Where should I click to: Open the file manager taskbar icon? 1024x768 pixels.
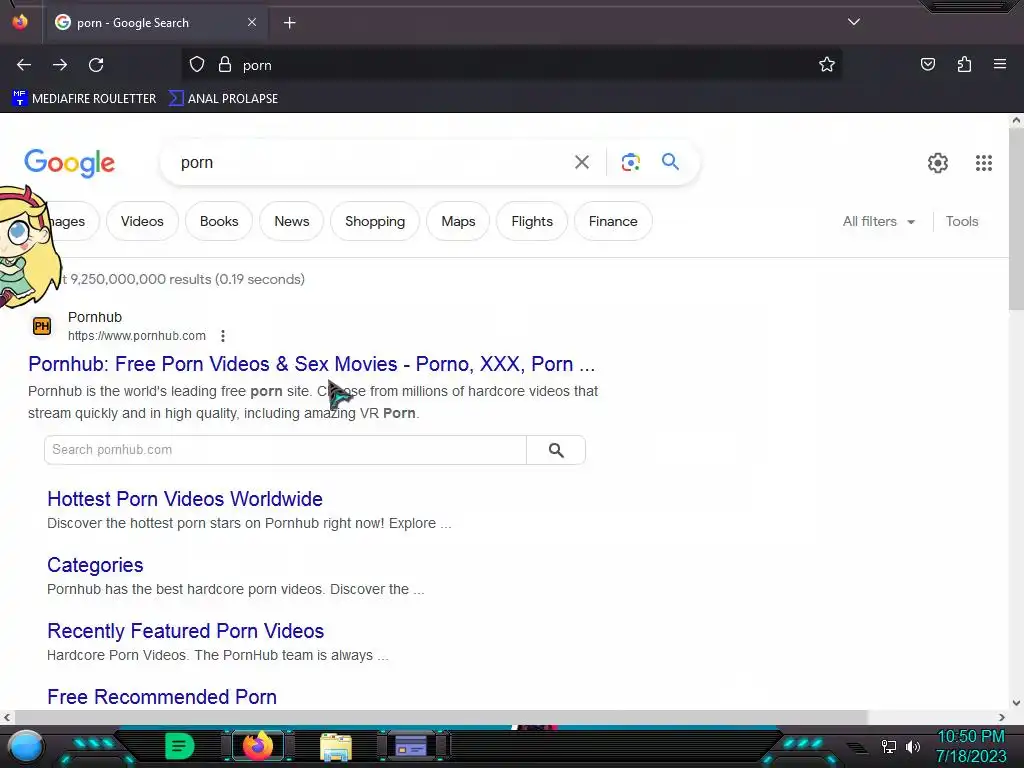click(x=336, y=747)
